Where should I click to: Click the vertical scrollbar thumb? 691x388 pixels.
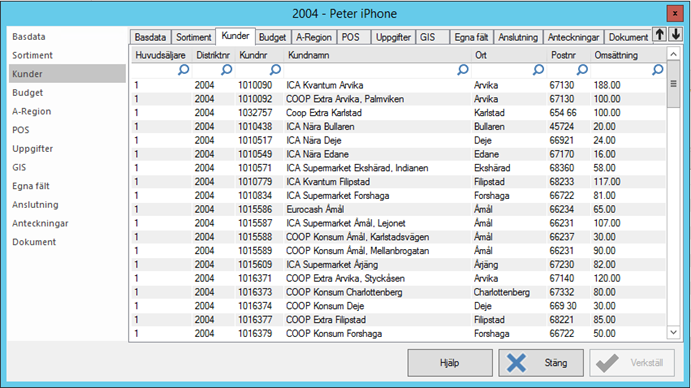coord(673,84)
